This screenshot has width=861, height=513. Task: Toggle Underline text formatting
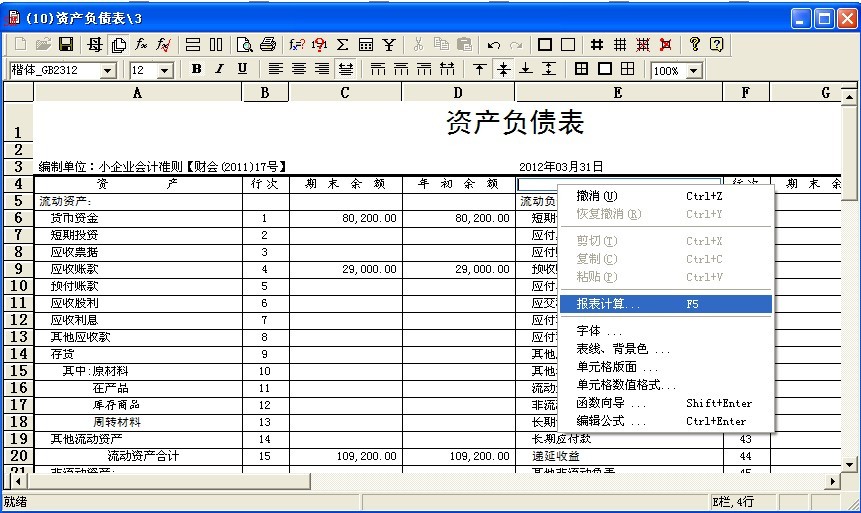242,69
